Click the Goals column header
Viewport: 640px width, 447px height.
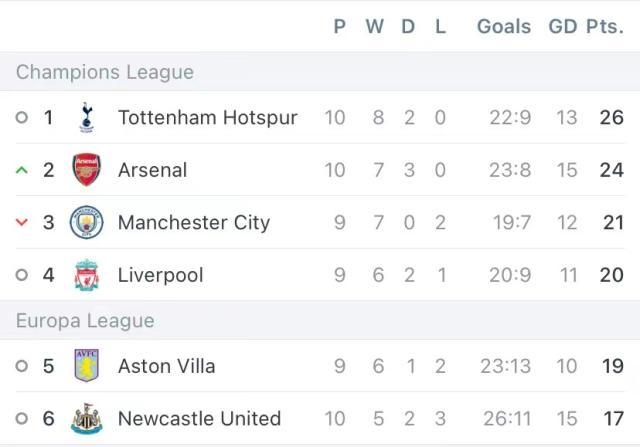click(504, 27)
